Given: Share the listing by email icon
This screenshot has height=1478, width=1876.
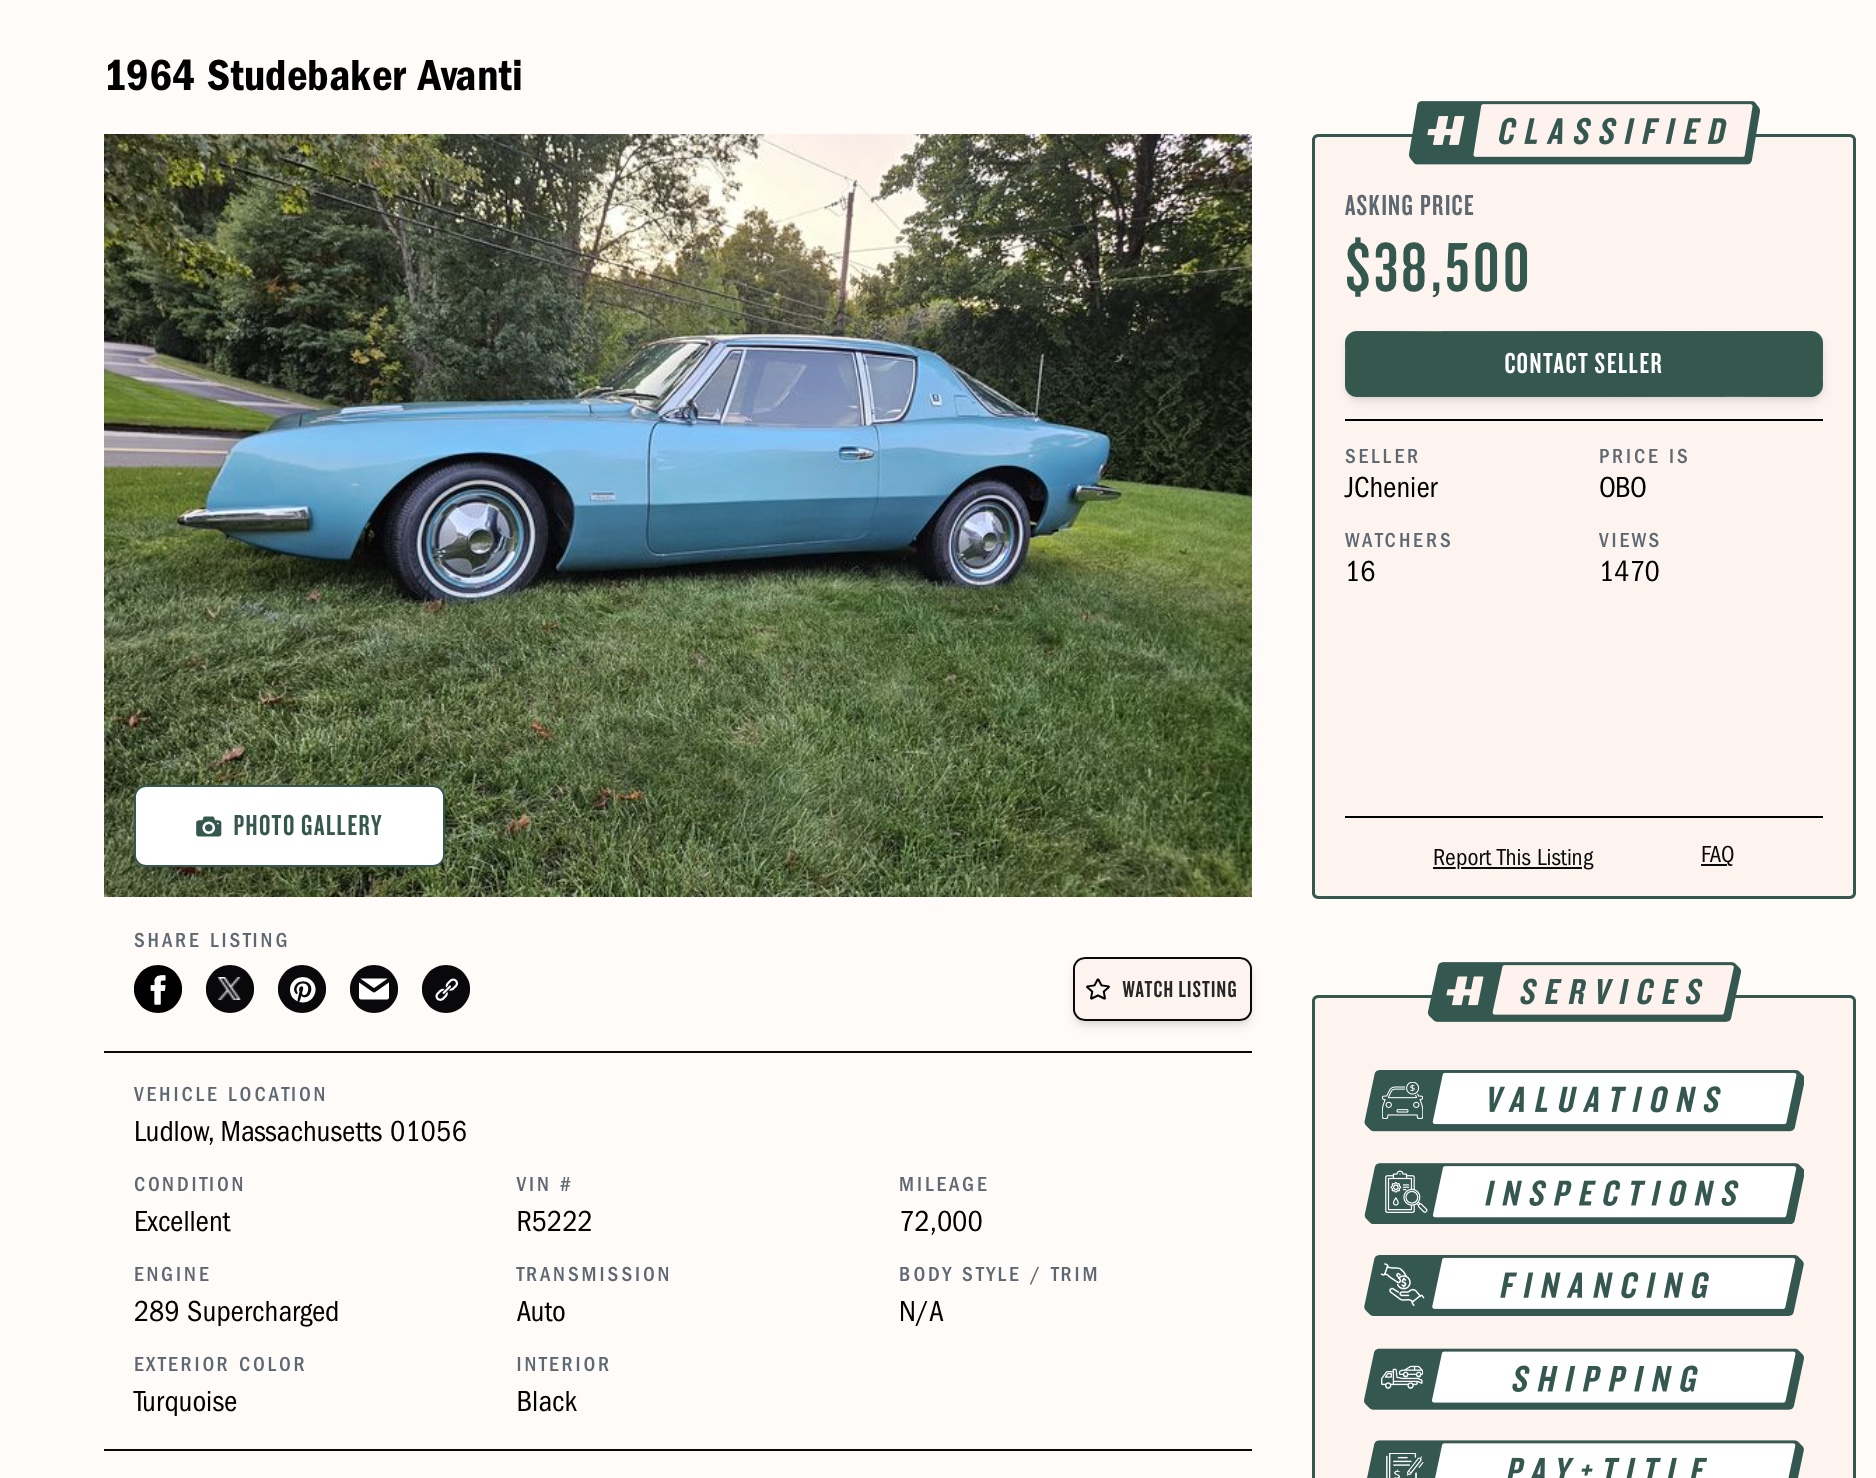Looking at the screenshot, I should (374, 989).
